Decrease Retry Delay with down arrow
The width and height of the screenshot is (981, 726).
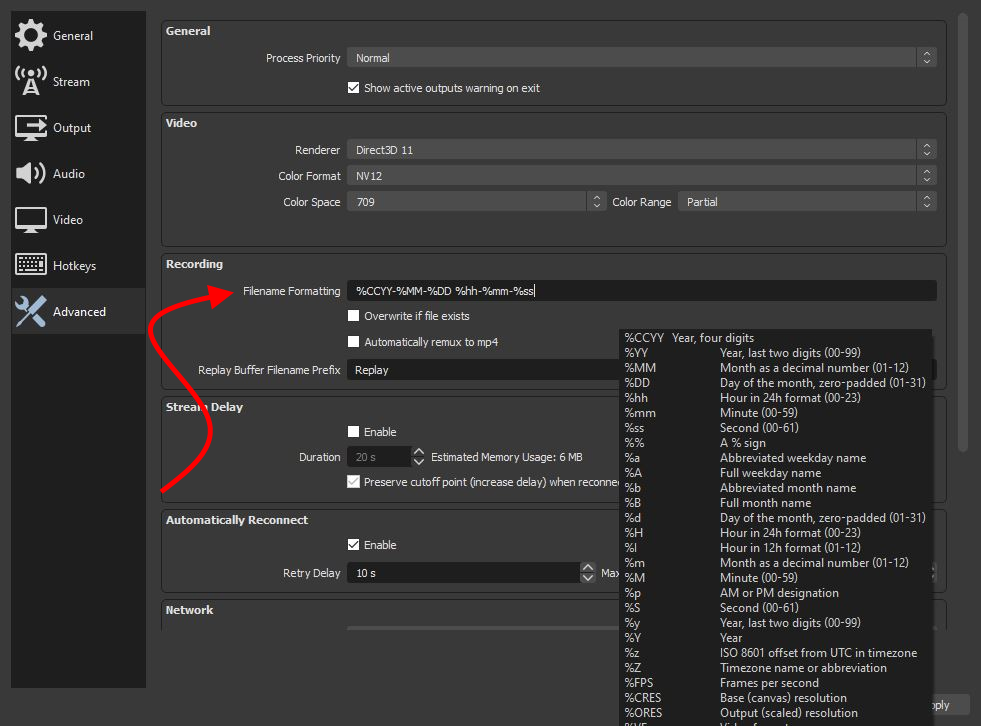pyautogui.click(x=587, y=578)
